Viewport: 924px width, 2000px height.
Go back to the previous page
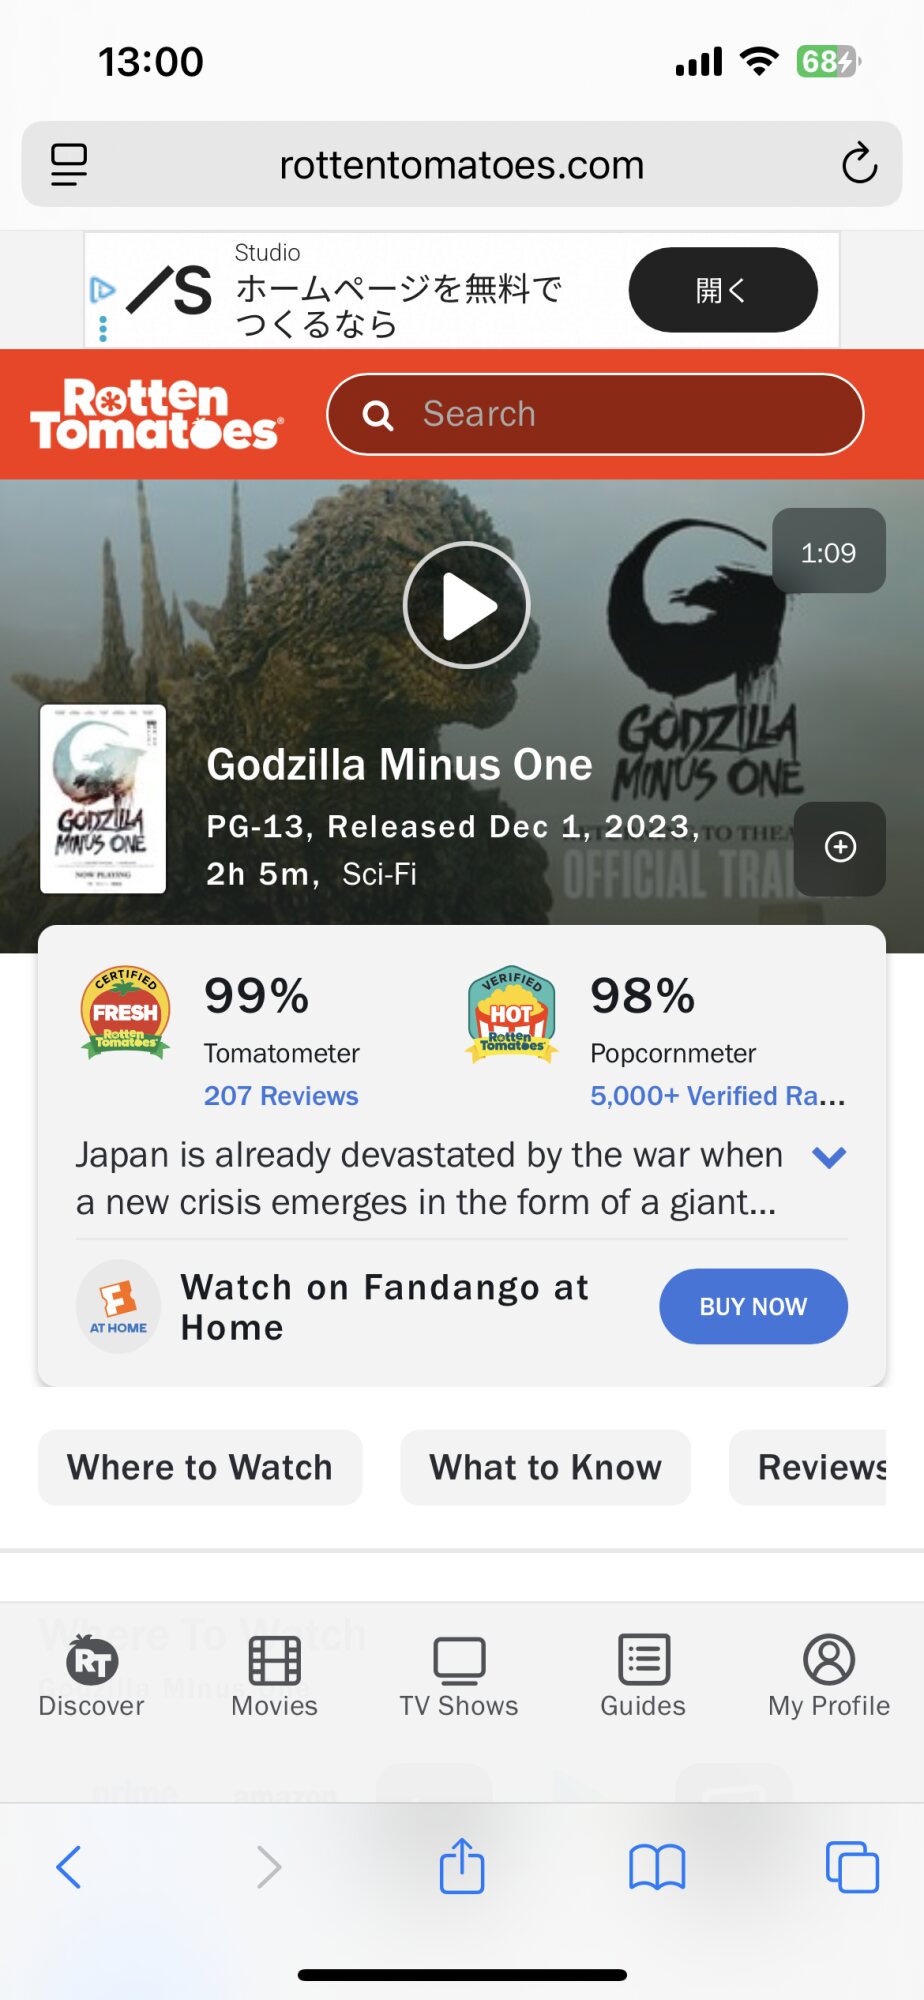[x=69, y=1866]
